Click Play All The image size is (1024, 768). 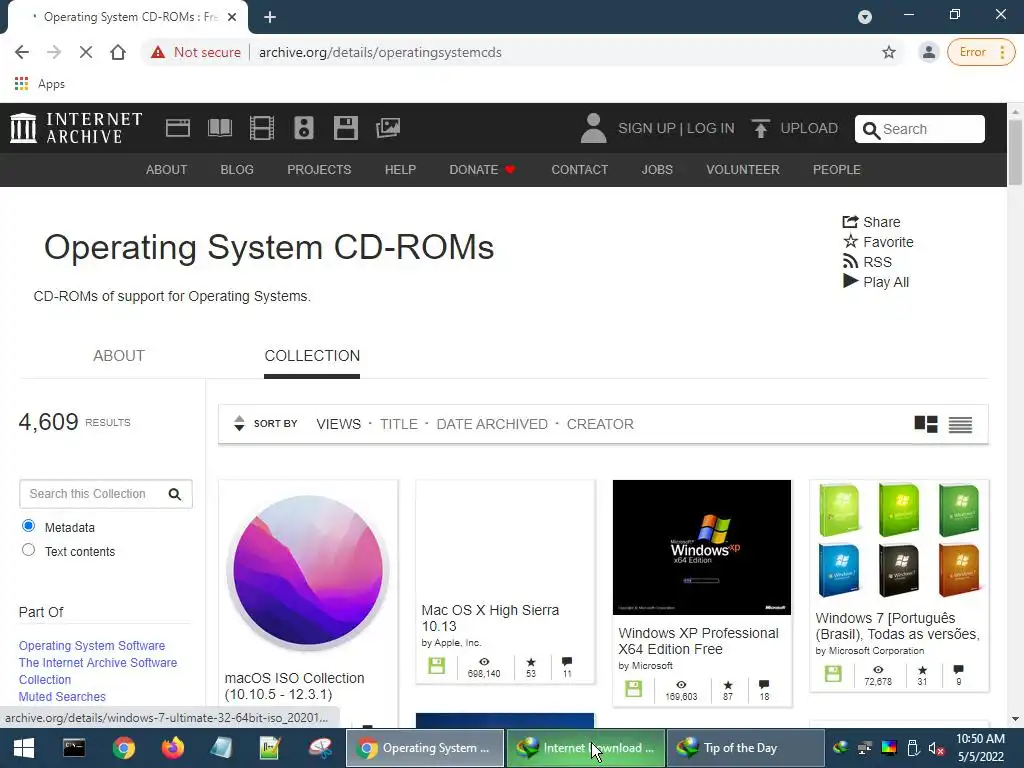pos(876,282)
